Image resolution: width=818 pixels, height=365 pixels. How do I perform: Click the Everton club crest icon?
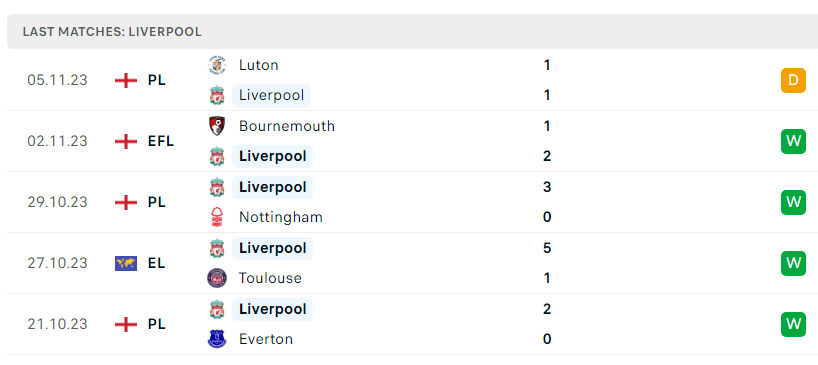click(x=217, y=339)
